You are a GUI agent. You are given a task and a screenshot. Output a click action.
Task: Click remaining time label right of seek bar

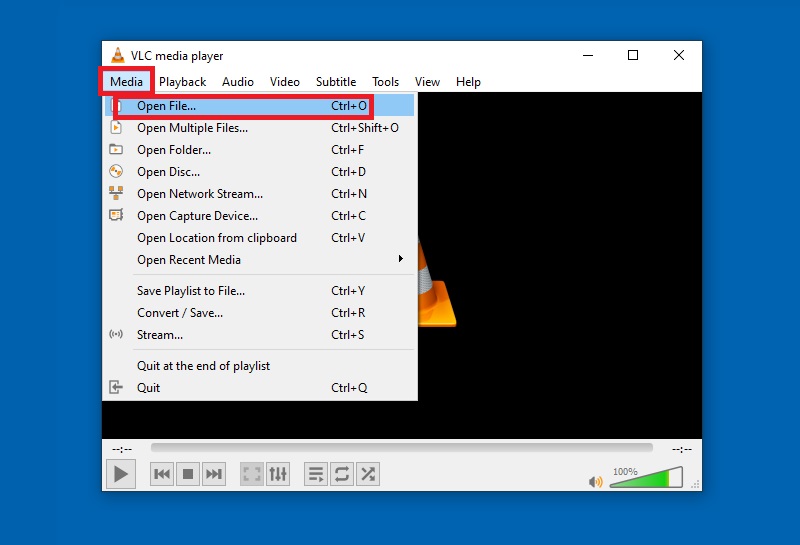coord(682,449)
